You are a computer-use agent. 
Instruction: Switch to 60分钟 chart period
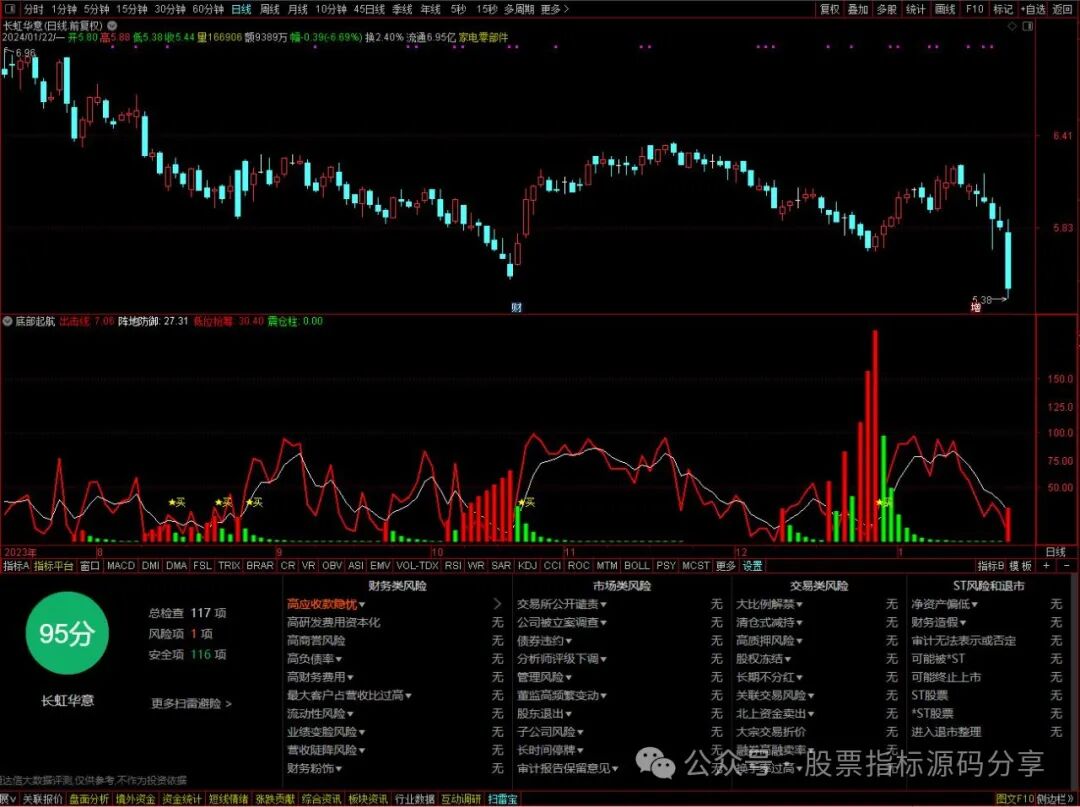(207, 9)
